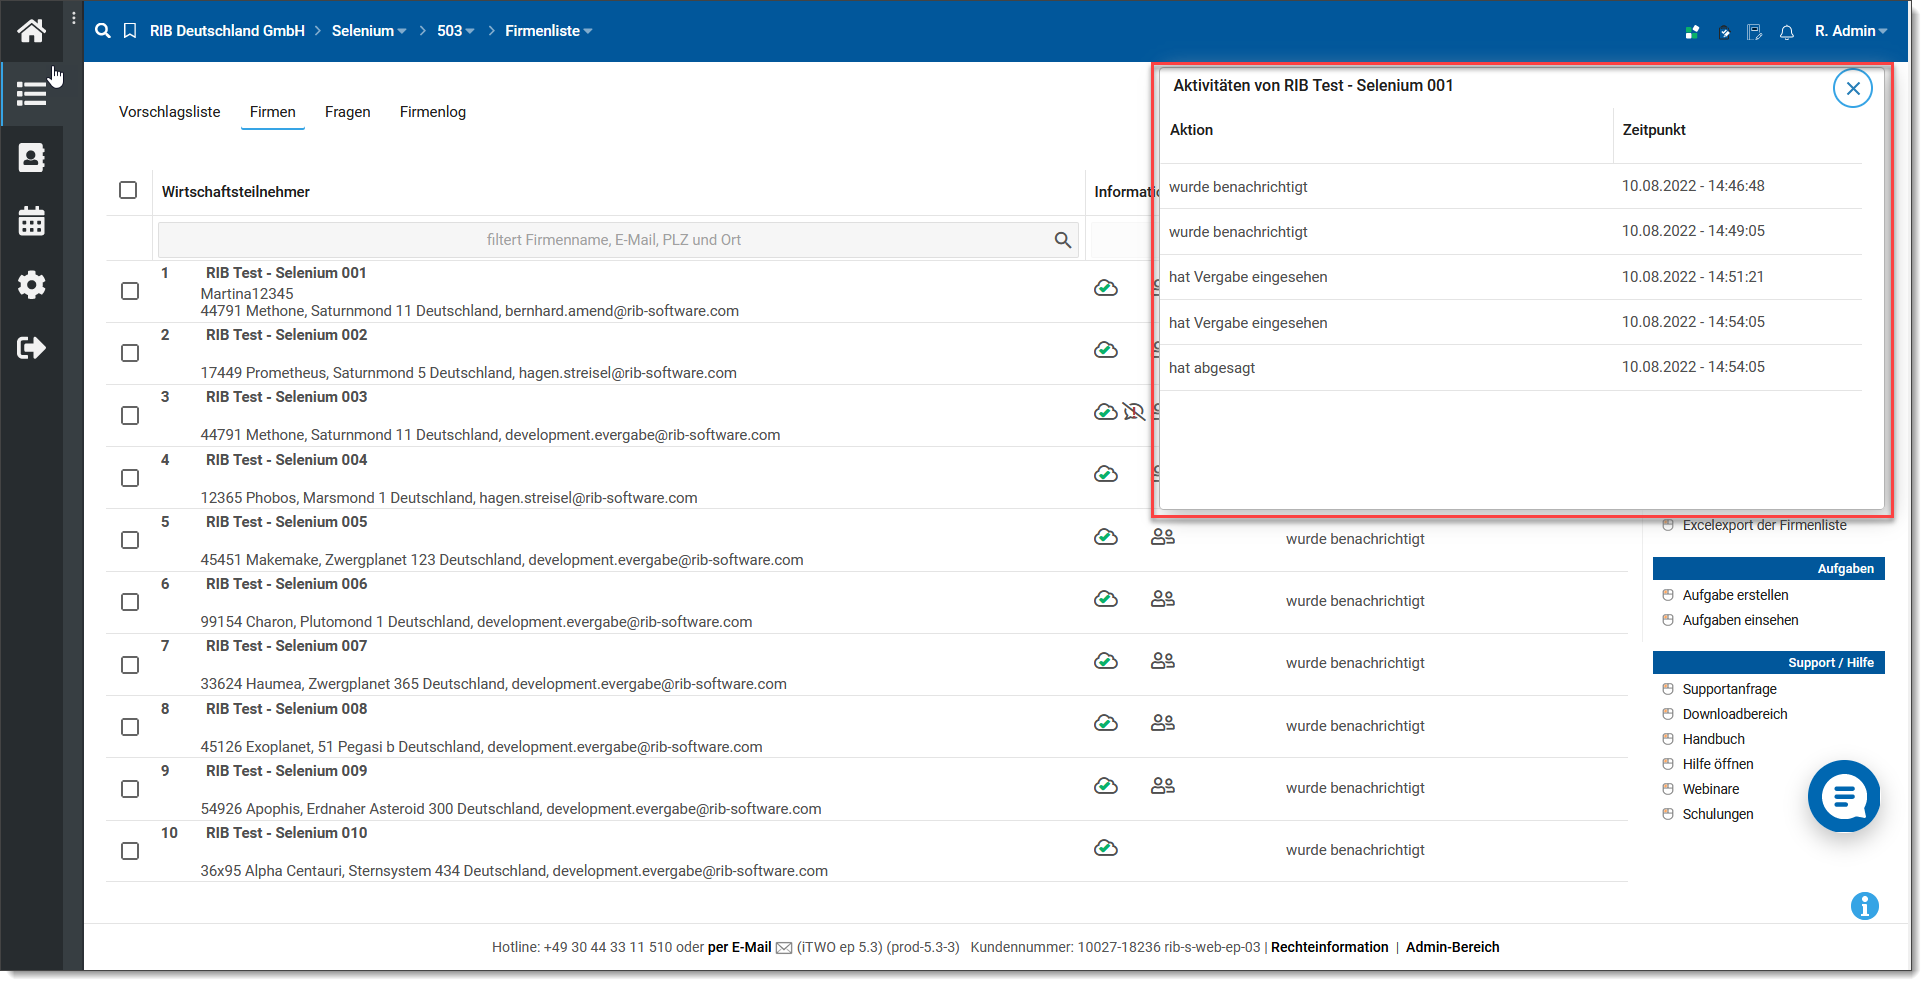Viewport: 1927px width, 986px height.
Task: Open the R. Admin user menu
Action: (1851, 31)
